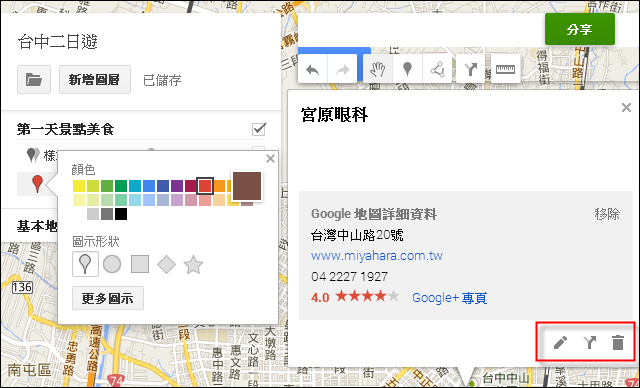The image size is (640, 388).
Task: Click the phone number 04 2227 1927
Action: (349, 277)
